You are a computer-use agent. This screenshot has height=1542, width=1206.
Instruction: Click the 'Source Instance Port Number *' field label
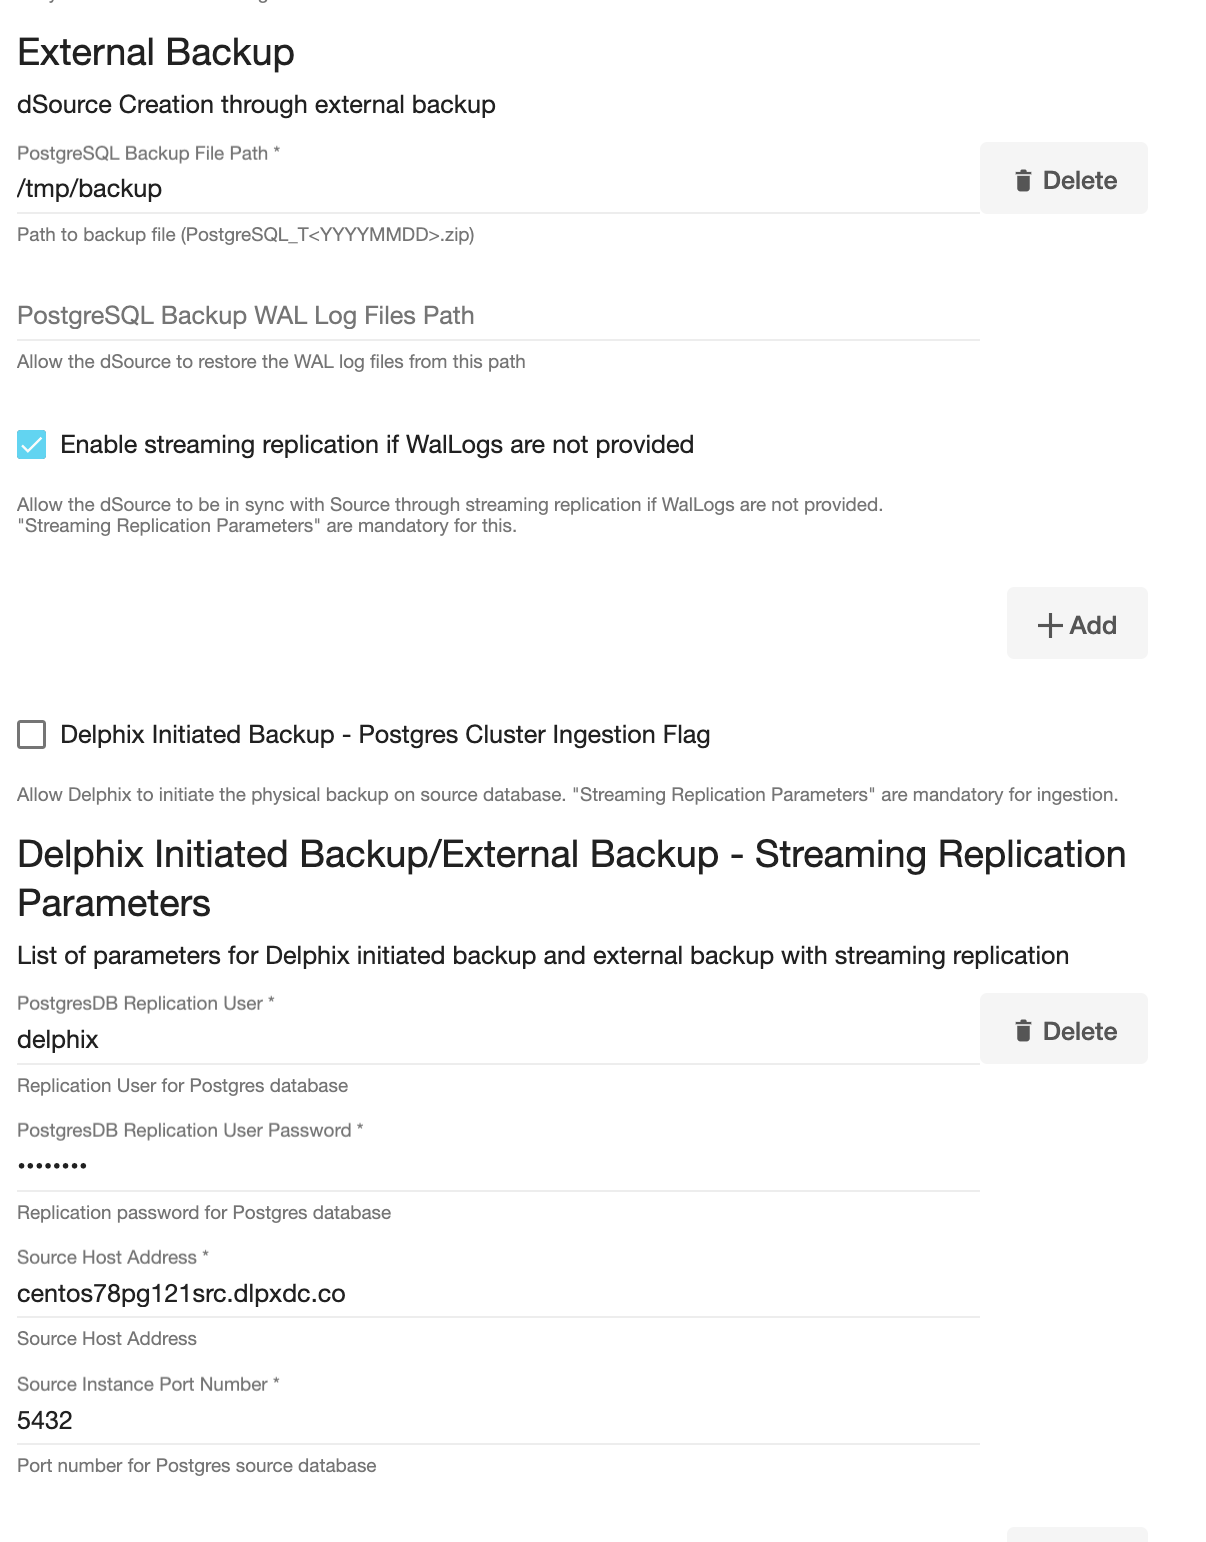[148, 1384]
